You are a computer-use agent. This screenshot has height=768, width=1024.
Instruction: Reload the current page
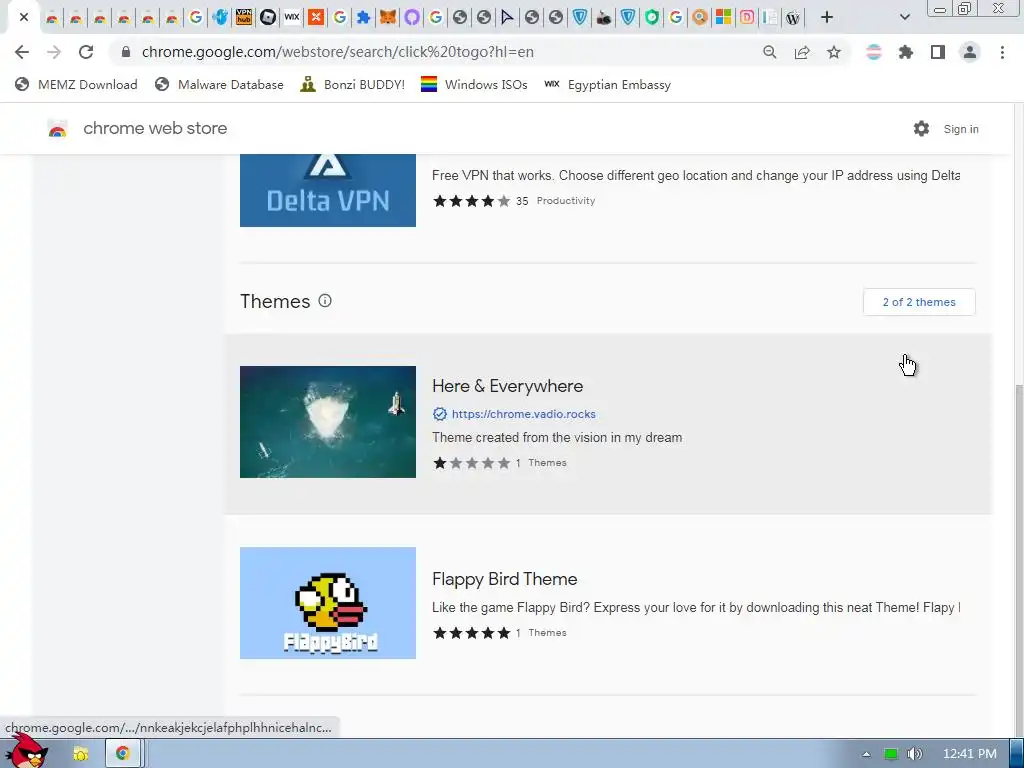tap(86, 52)
